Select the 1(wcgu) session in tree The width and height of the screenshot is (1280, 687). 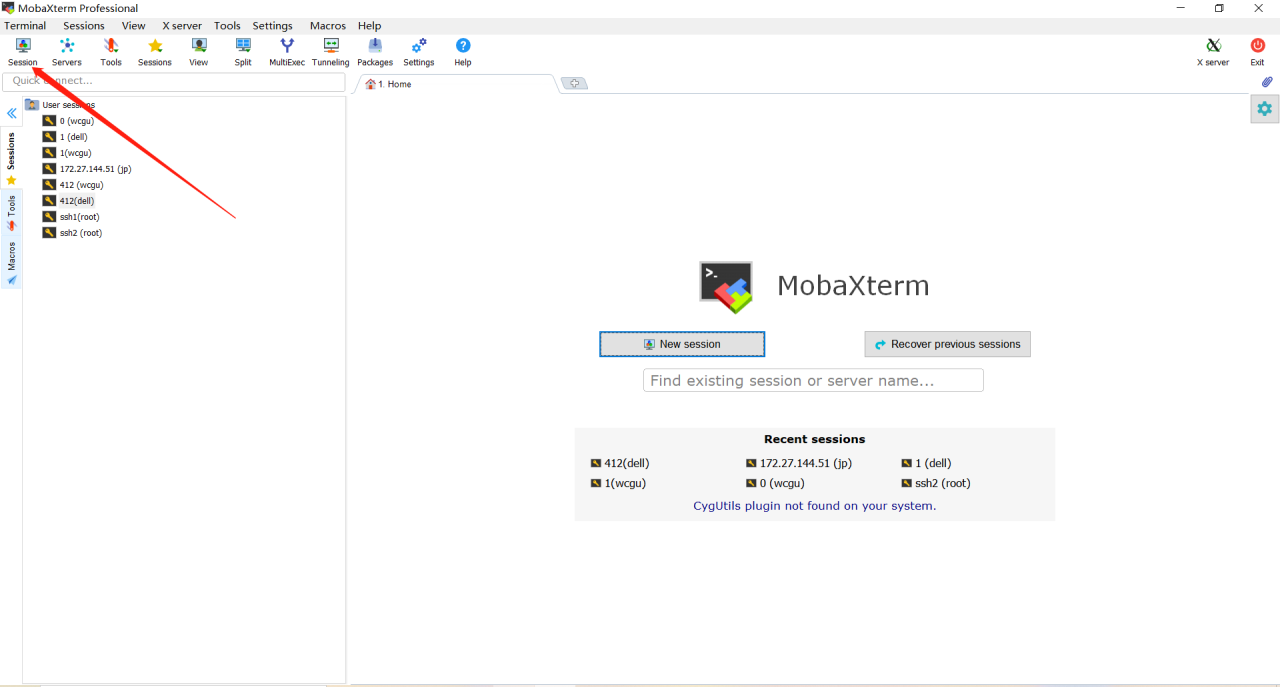(67, 153)
